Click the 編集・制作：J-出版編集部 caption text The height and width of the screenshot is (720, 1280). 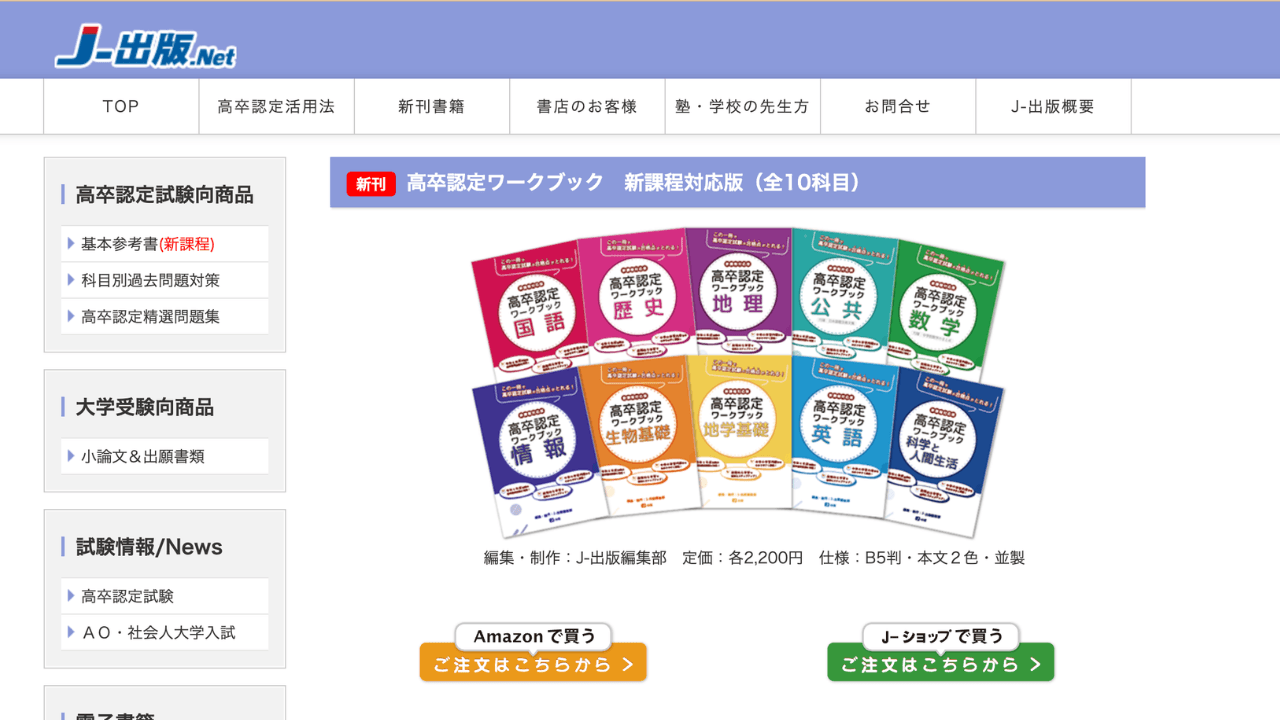(x=575, y=558)
